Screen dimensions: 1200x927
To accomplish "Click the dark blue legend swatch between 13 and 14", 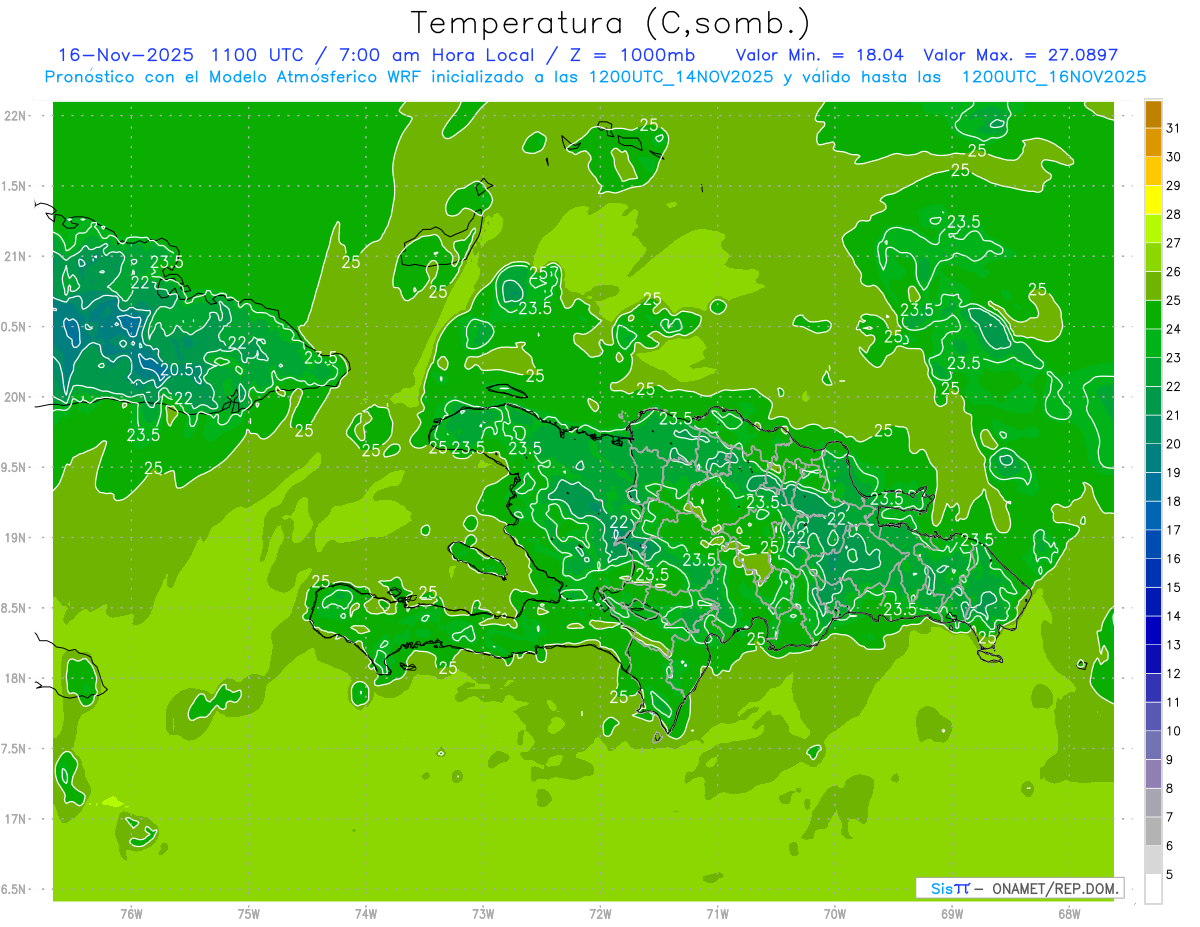I will click(x=1153, y=630).
